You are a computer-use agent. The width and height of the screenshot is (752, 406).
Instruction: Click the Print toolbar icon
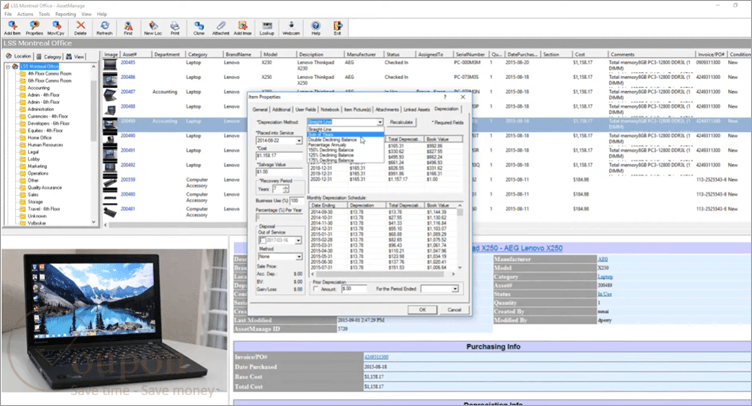pos(175,28)
